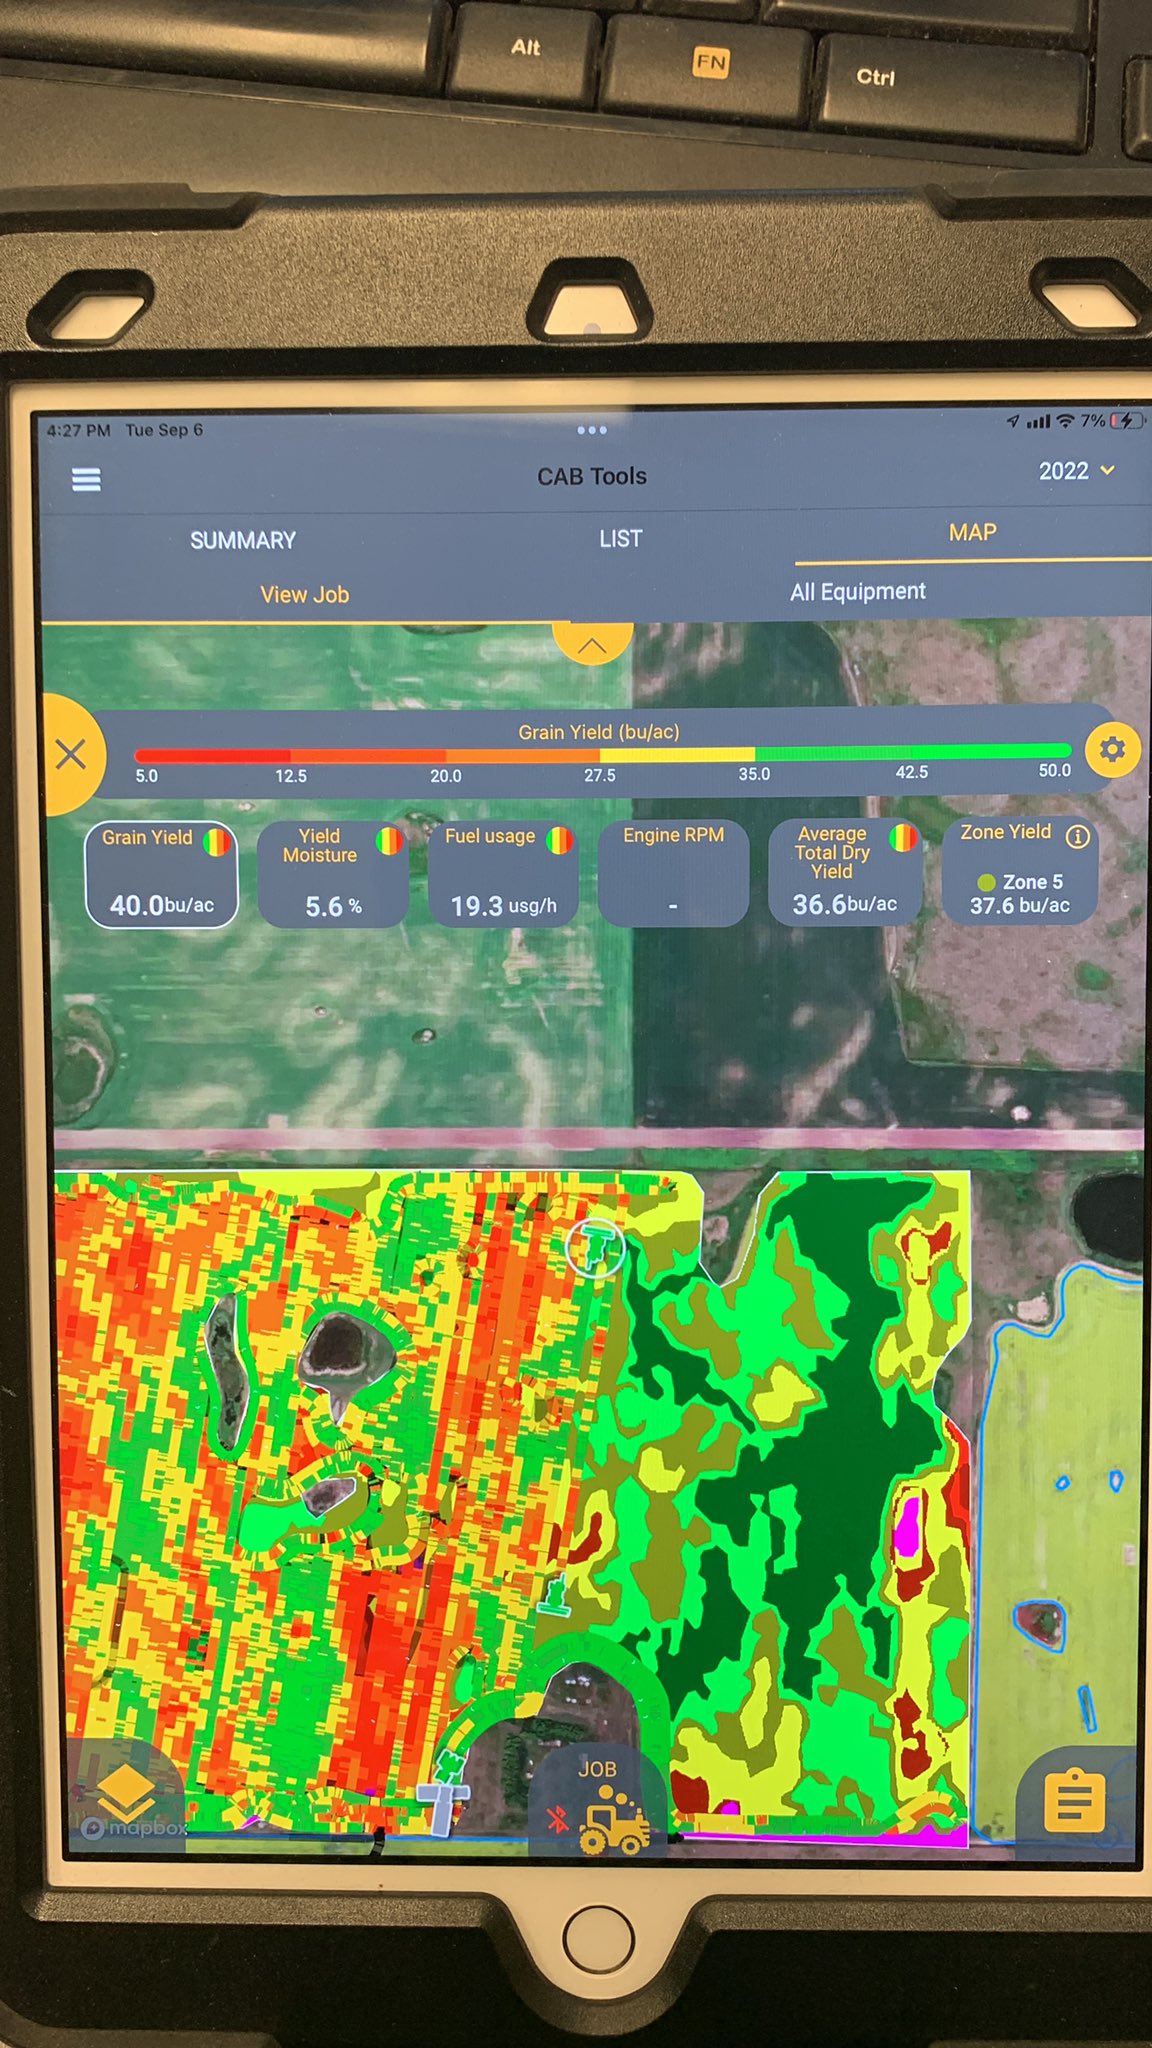
Task: Select the Grain Yield card
Action: [161, 875]
